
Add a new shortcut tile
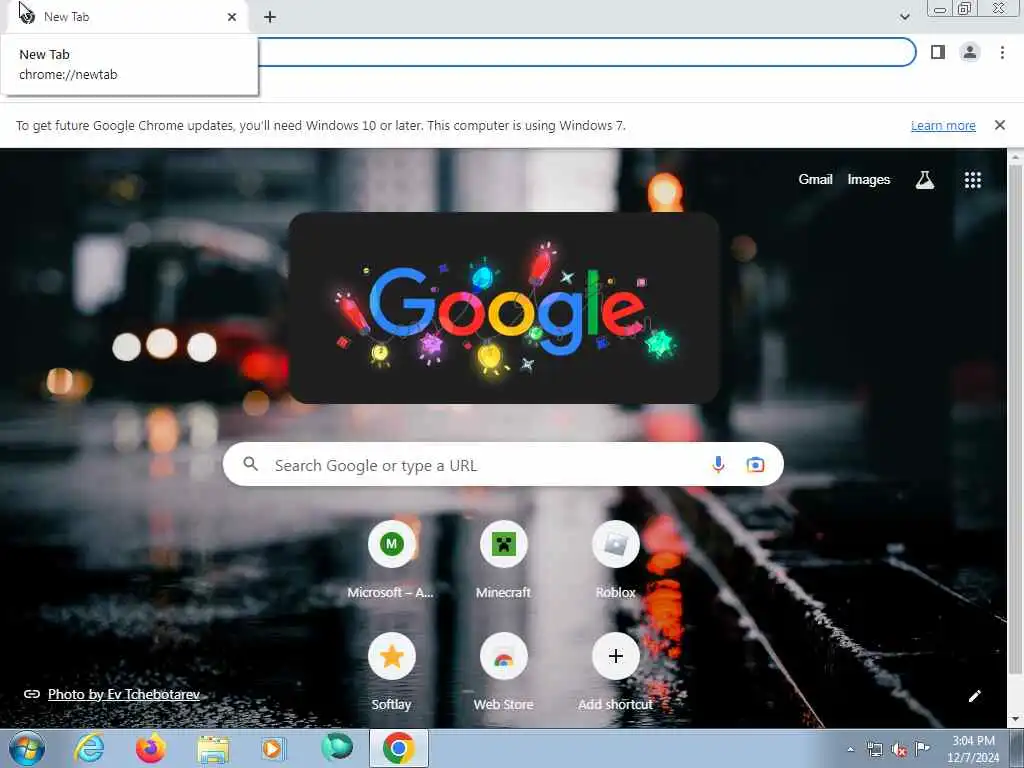[x=615, y=672]
